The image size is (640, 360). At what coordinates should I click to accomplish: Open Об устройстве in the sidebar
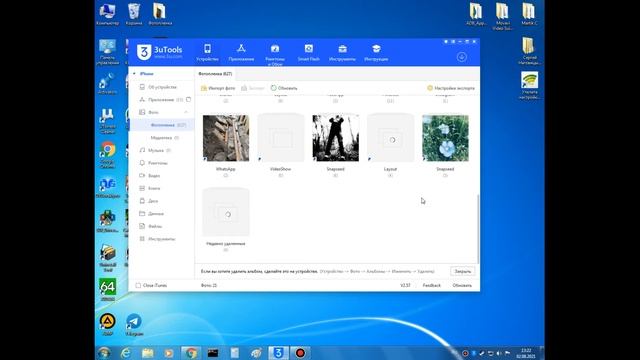pyautogui.click(x=162, y=87)
